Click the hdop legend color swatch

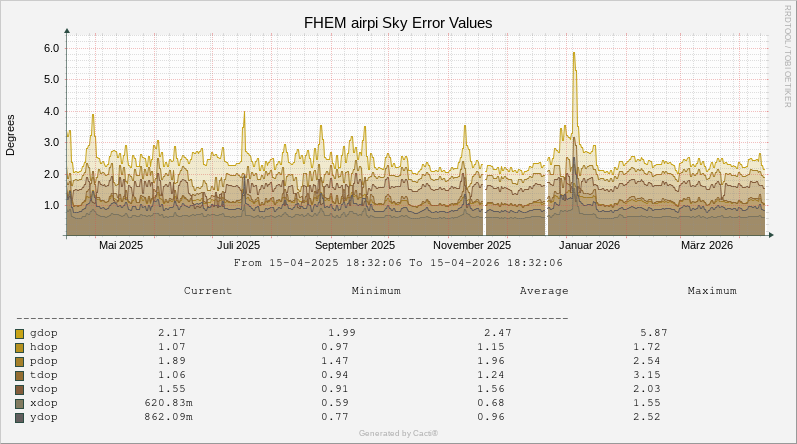[x=20, y=347]
